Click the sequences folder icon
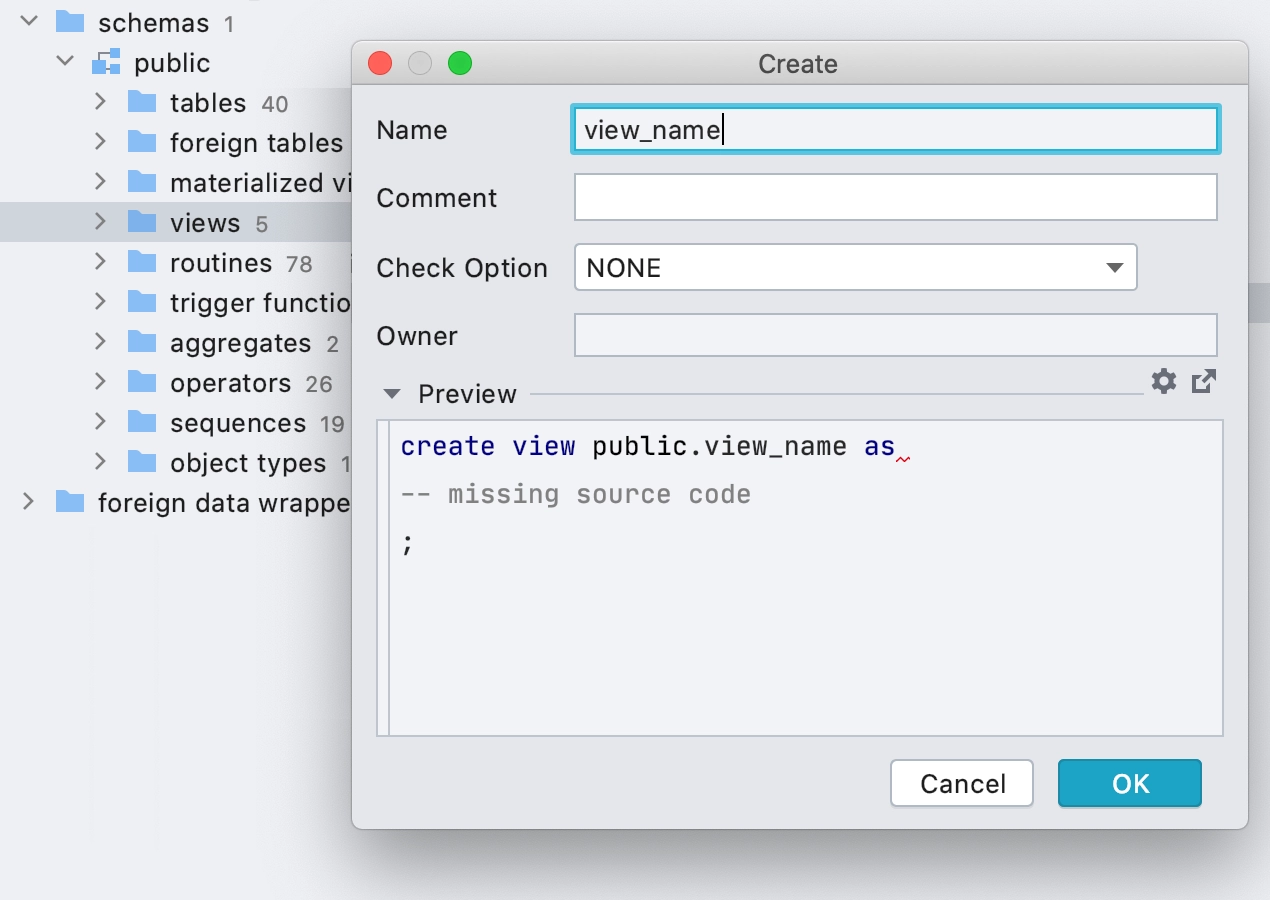 click(142, 422)
